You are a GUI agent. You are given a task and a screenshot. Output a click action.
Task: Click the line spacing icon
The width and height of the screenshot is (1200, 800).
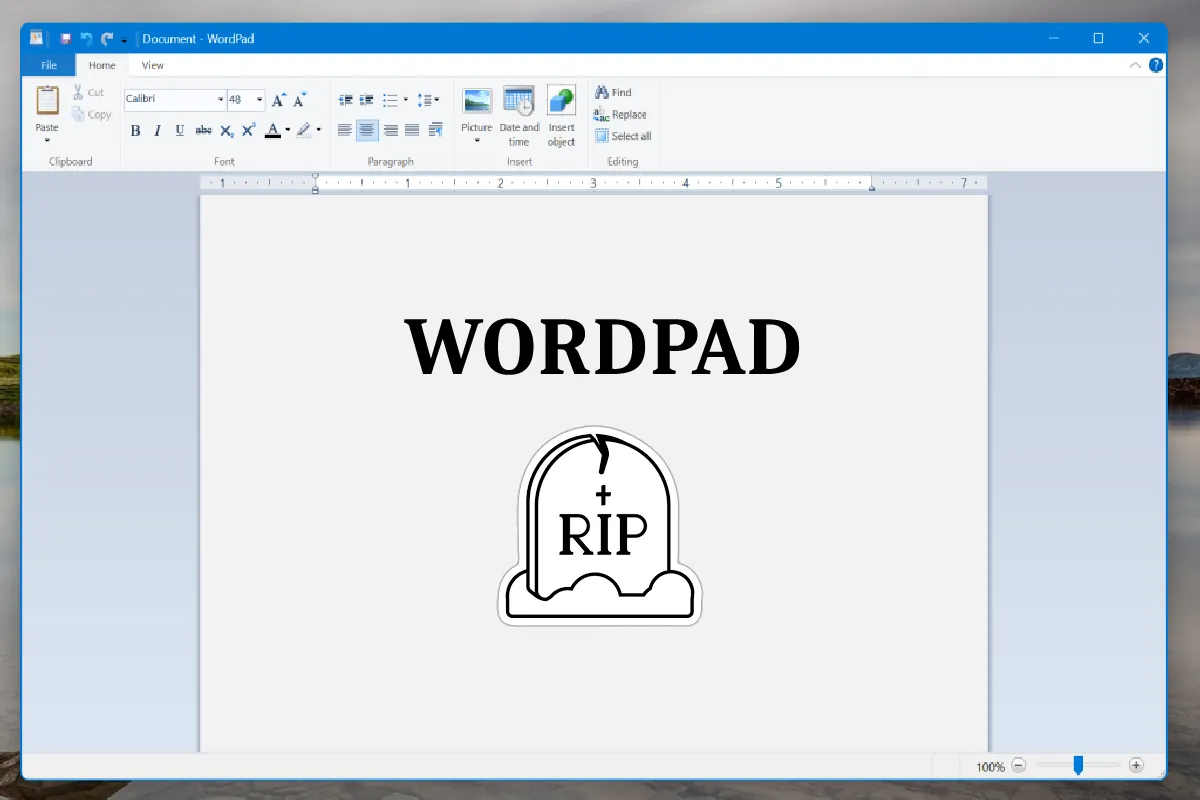point(424,100)
